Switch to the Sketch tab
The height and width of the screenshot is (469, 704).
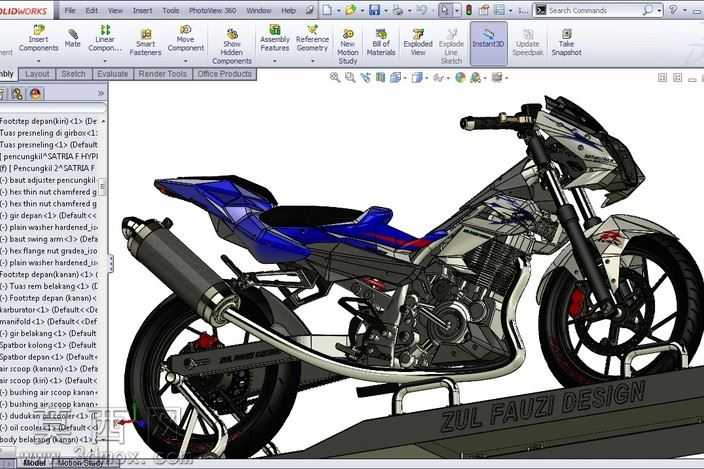pyautogui.click(x=74, y=74)
